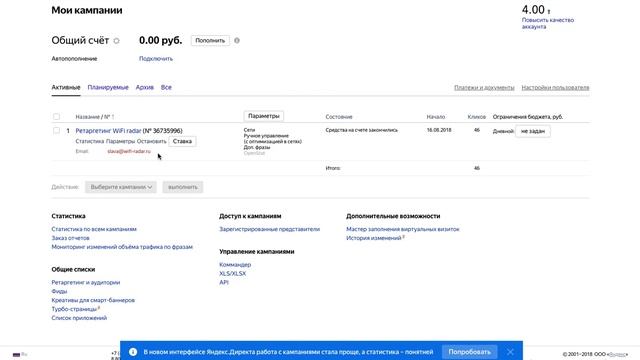
Task: Click the language flag icon at bottom left
Action: coord(16,354)
